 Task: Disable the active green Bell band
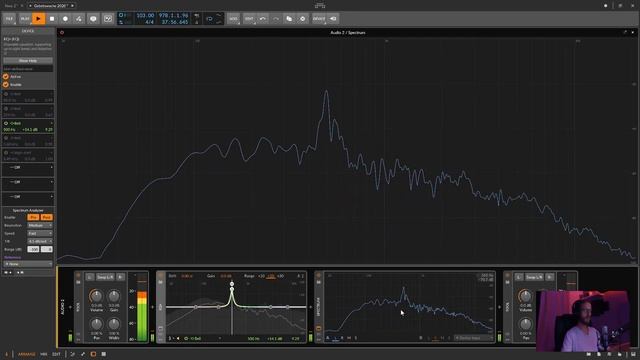[6, 123]
